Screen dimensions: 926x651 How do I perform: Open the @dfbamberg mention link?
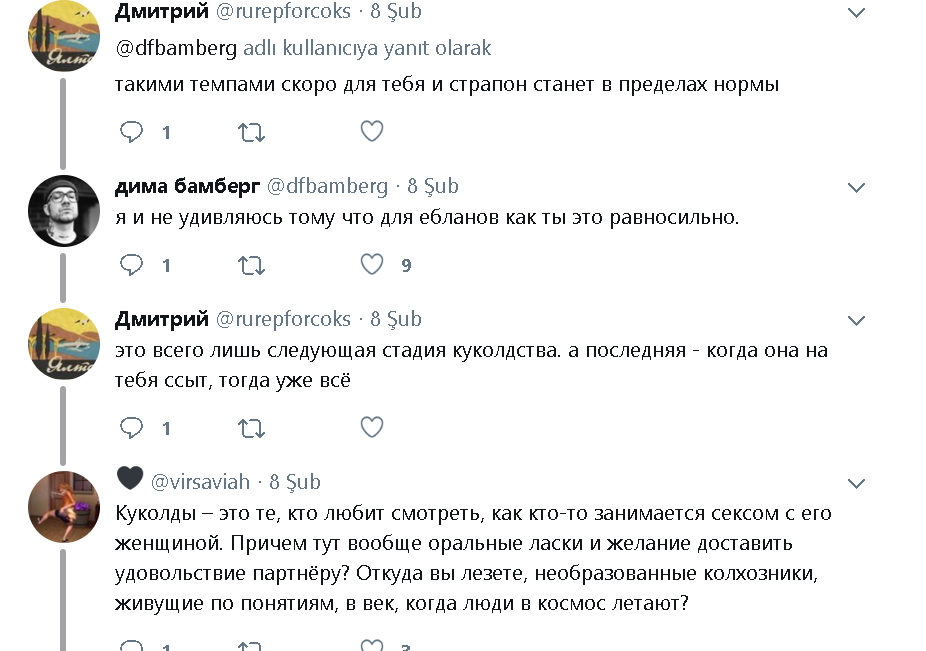click(x=176, y=48)
